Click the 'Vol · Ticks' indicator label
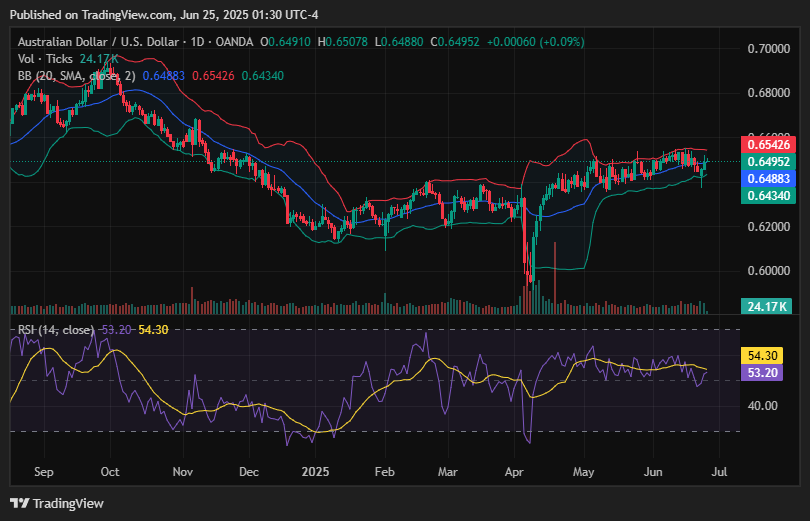This screenshot has height=521, width=810. [x=45, y=59]
